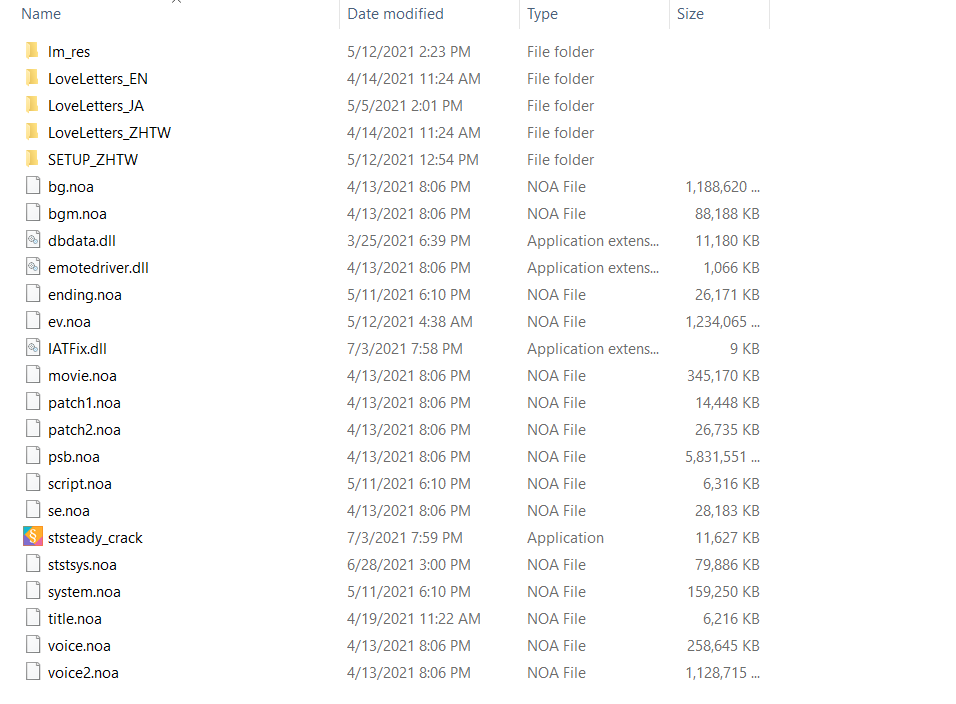This screenshot has width=956, height=704.
Task: Select the ststeady_crack application icon
Action: click(33, 536)
